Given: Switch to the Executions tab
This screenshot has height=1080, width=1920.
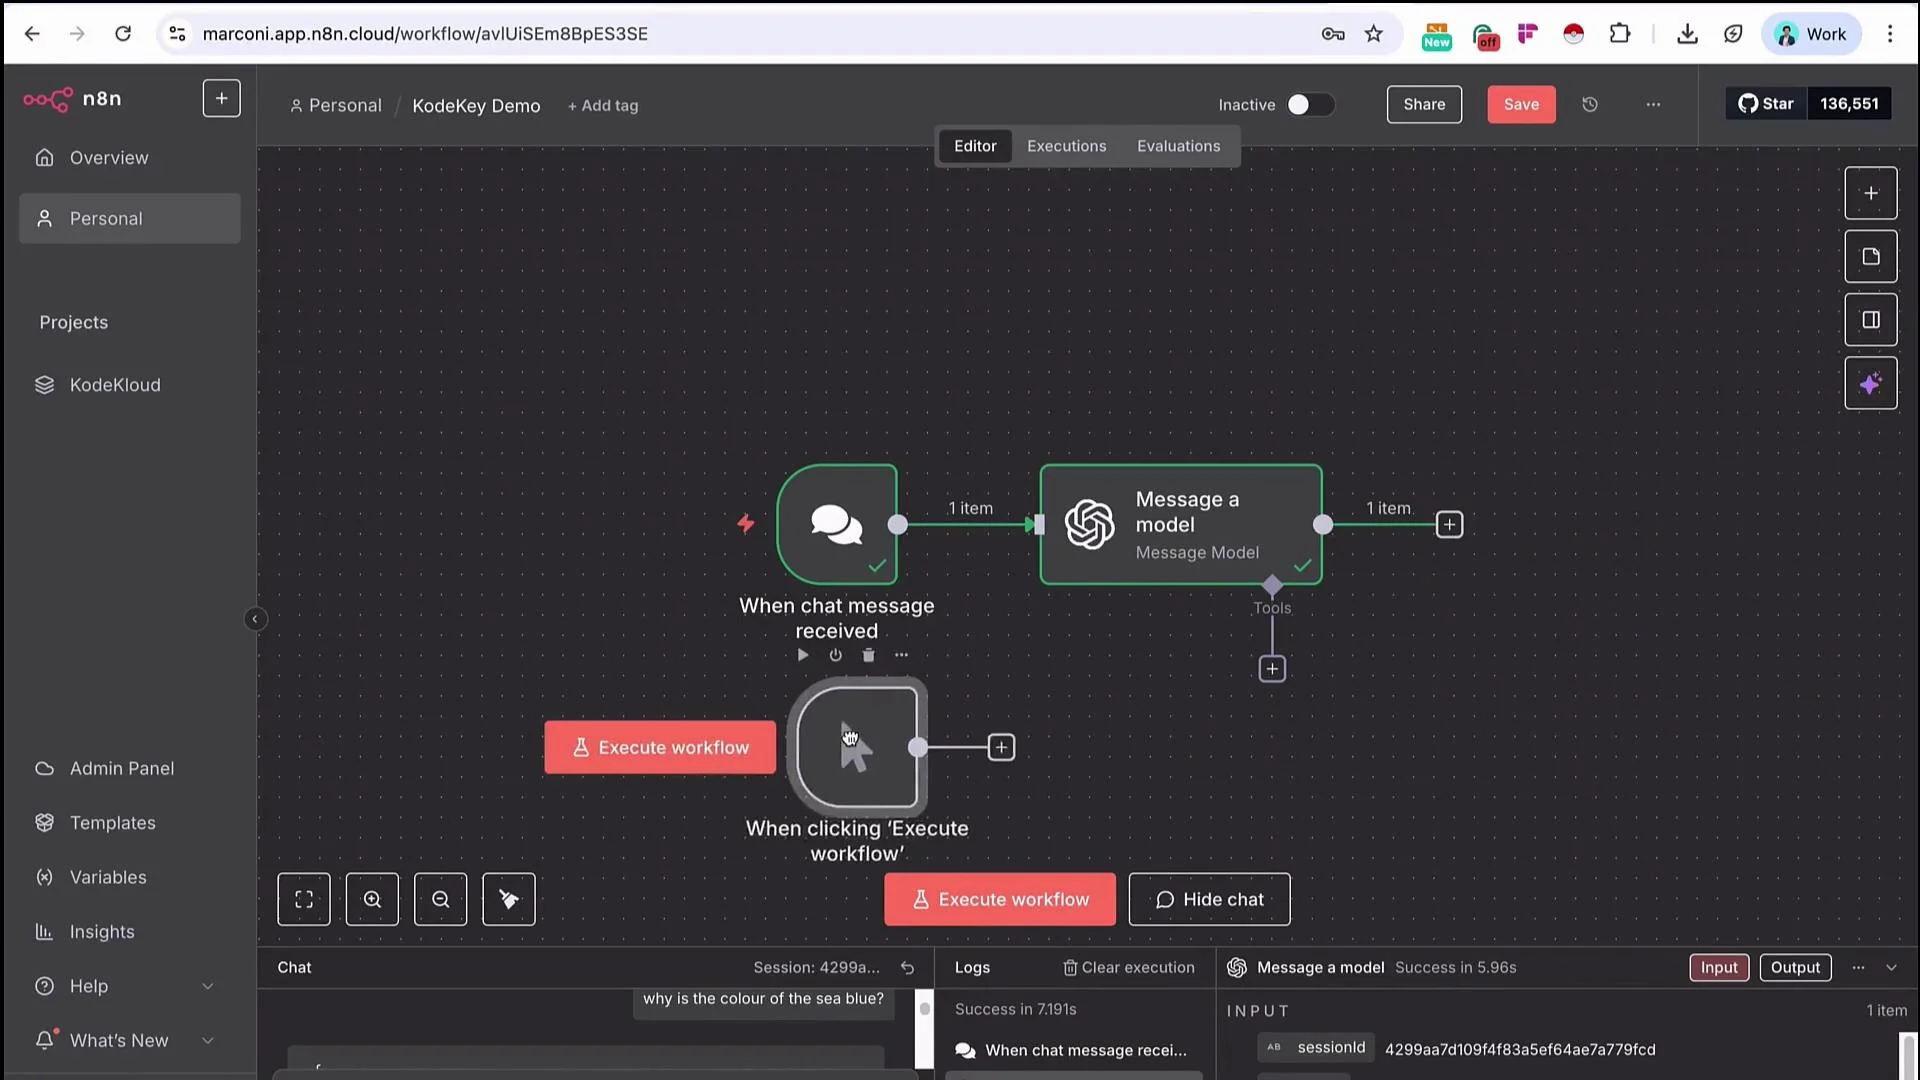Looking at the screenshot, I should pyautogui.click(x=1066, y=146).
